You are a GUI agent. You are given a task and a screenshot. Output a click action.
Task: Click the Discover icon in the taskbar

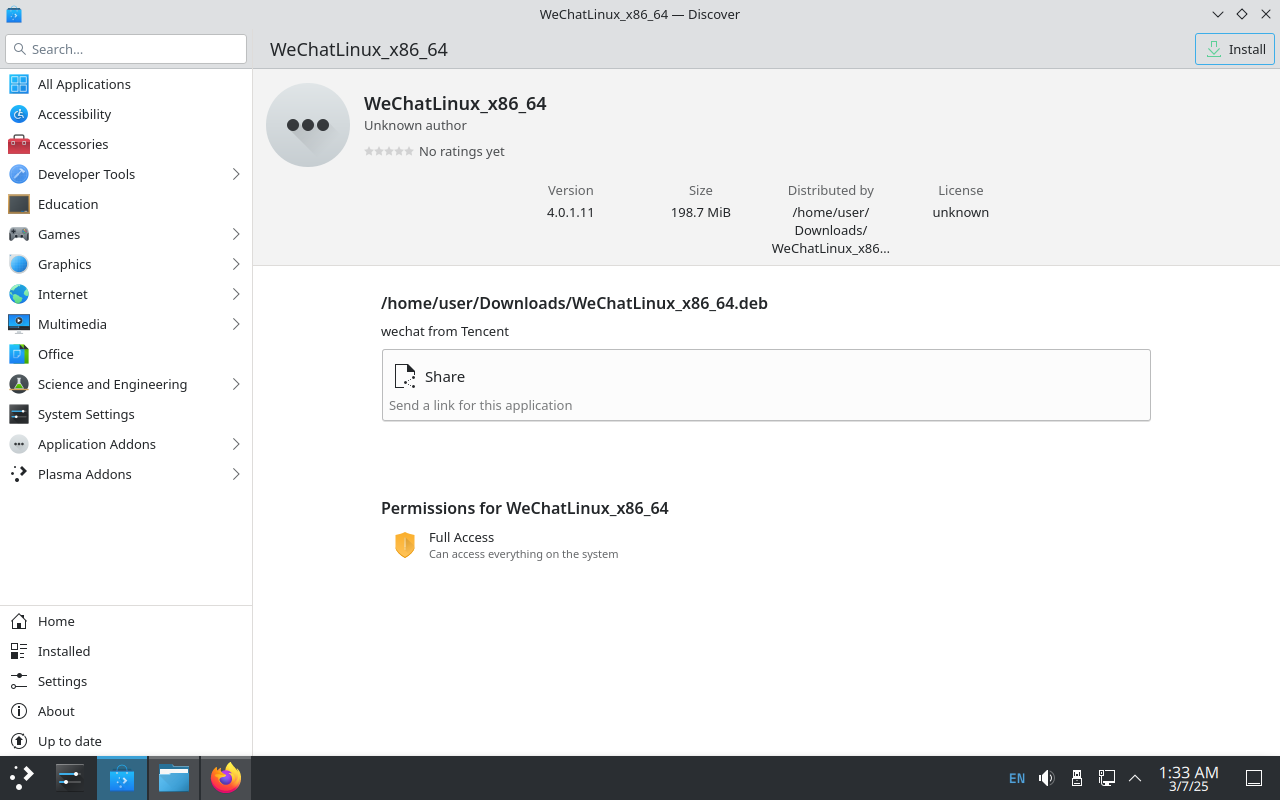[122, 777]
